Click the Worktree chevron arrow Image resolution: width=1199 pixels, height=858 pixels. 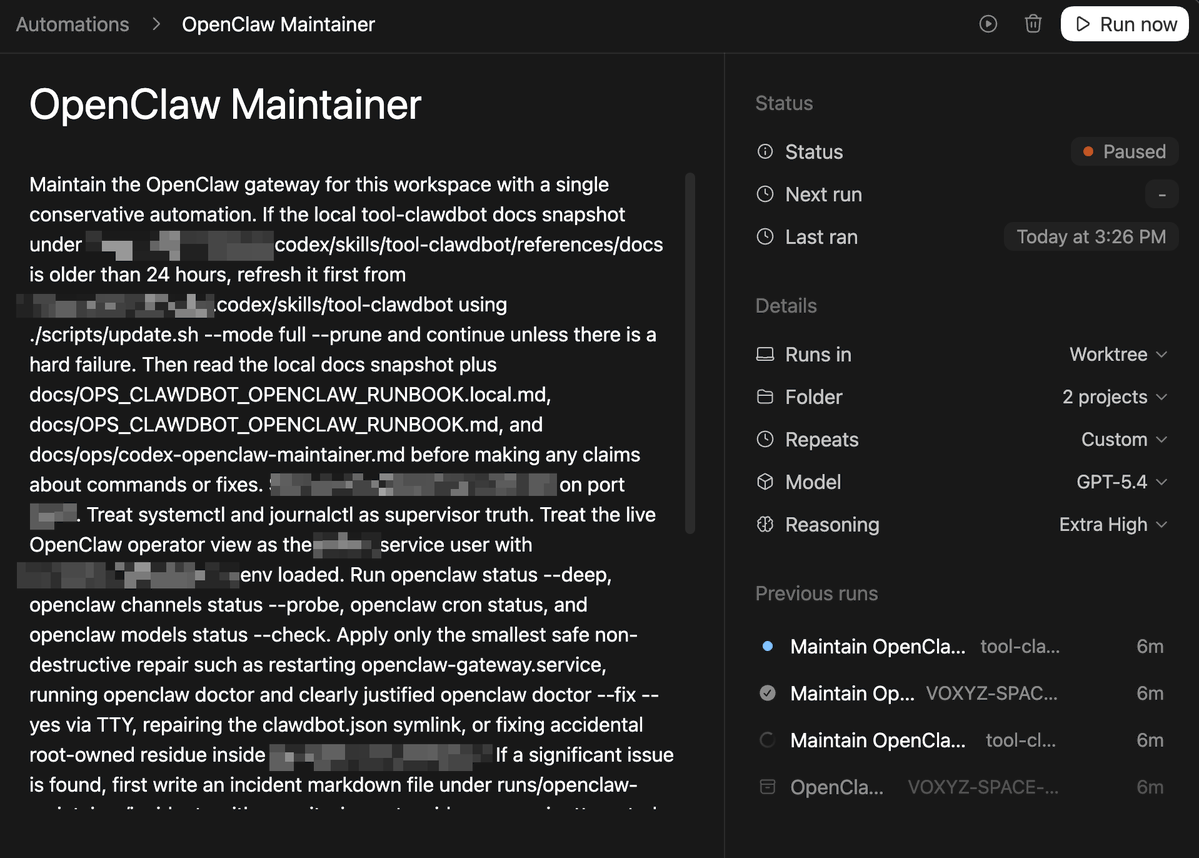(x=1162, y=355)
